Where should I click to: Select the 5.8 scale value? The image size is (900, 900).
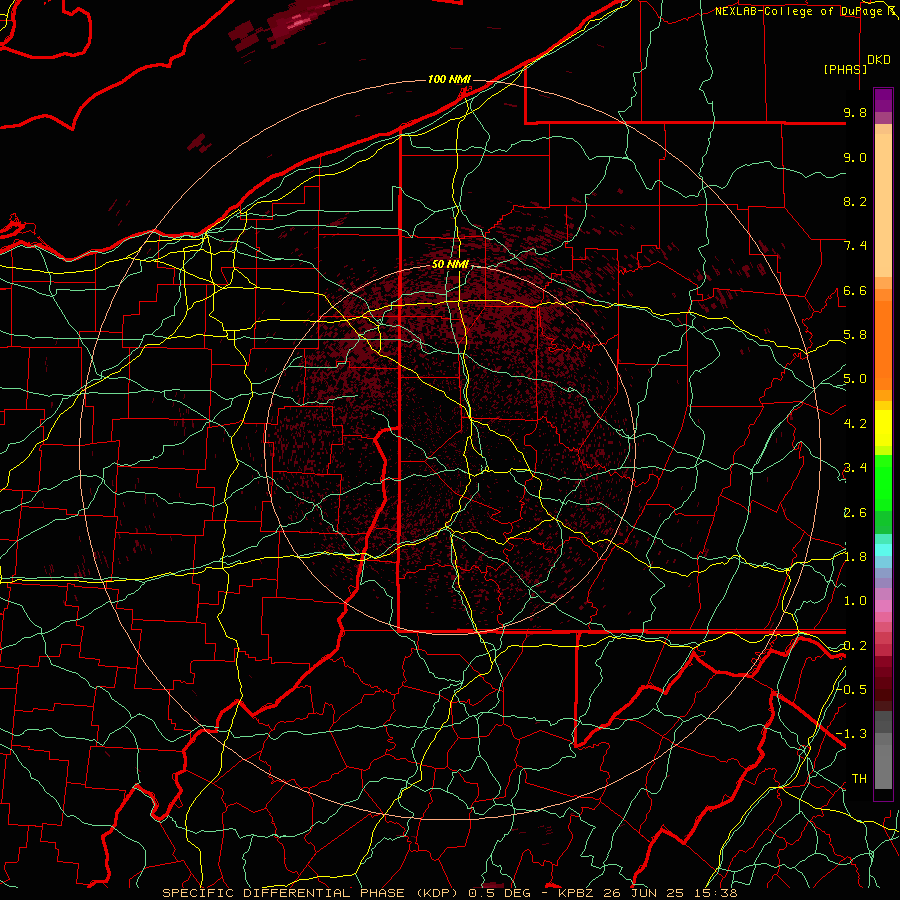click(x=855, y=335)
